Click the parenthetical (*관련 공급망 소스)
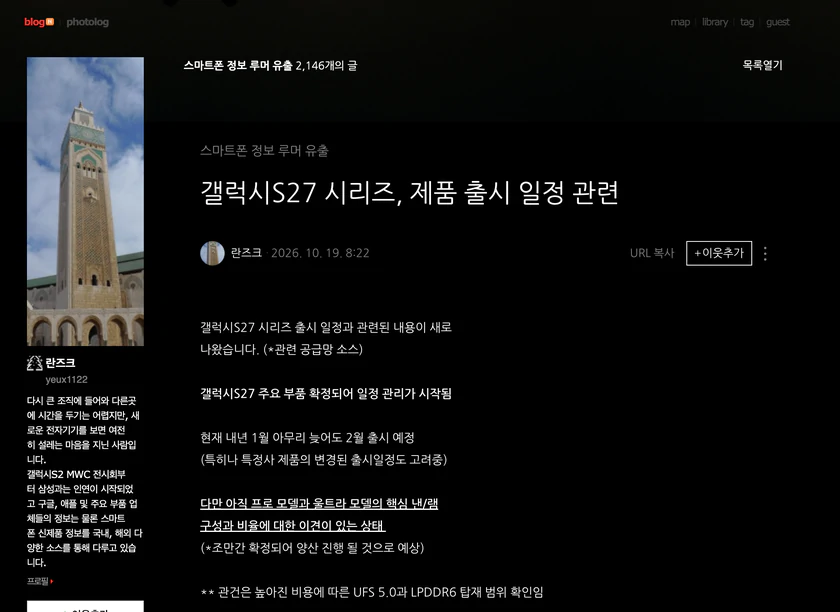Viewport: 840px width, 612px height. click(313, 349)
